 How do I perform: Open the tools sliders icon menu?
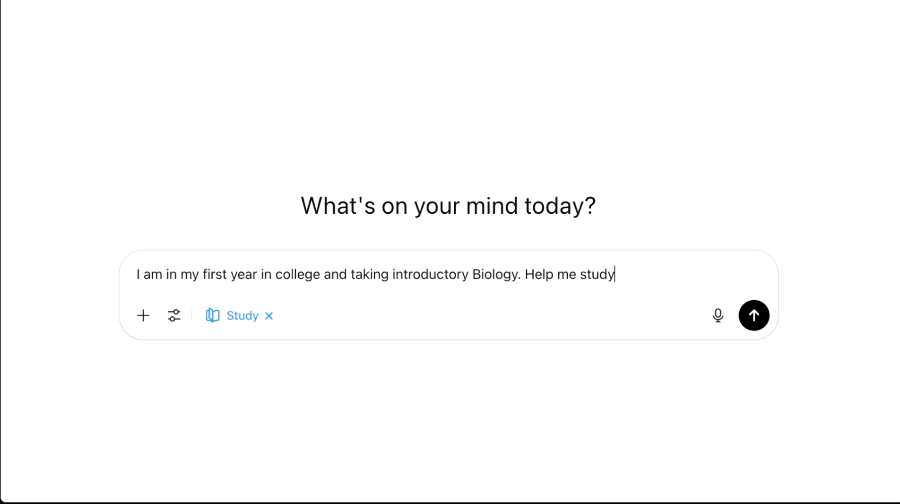[174, 315]
